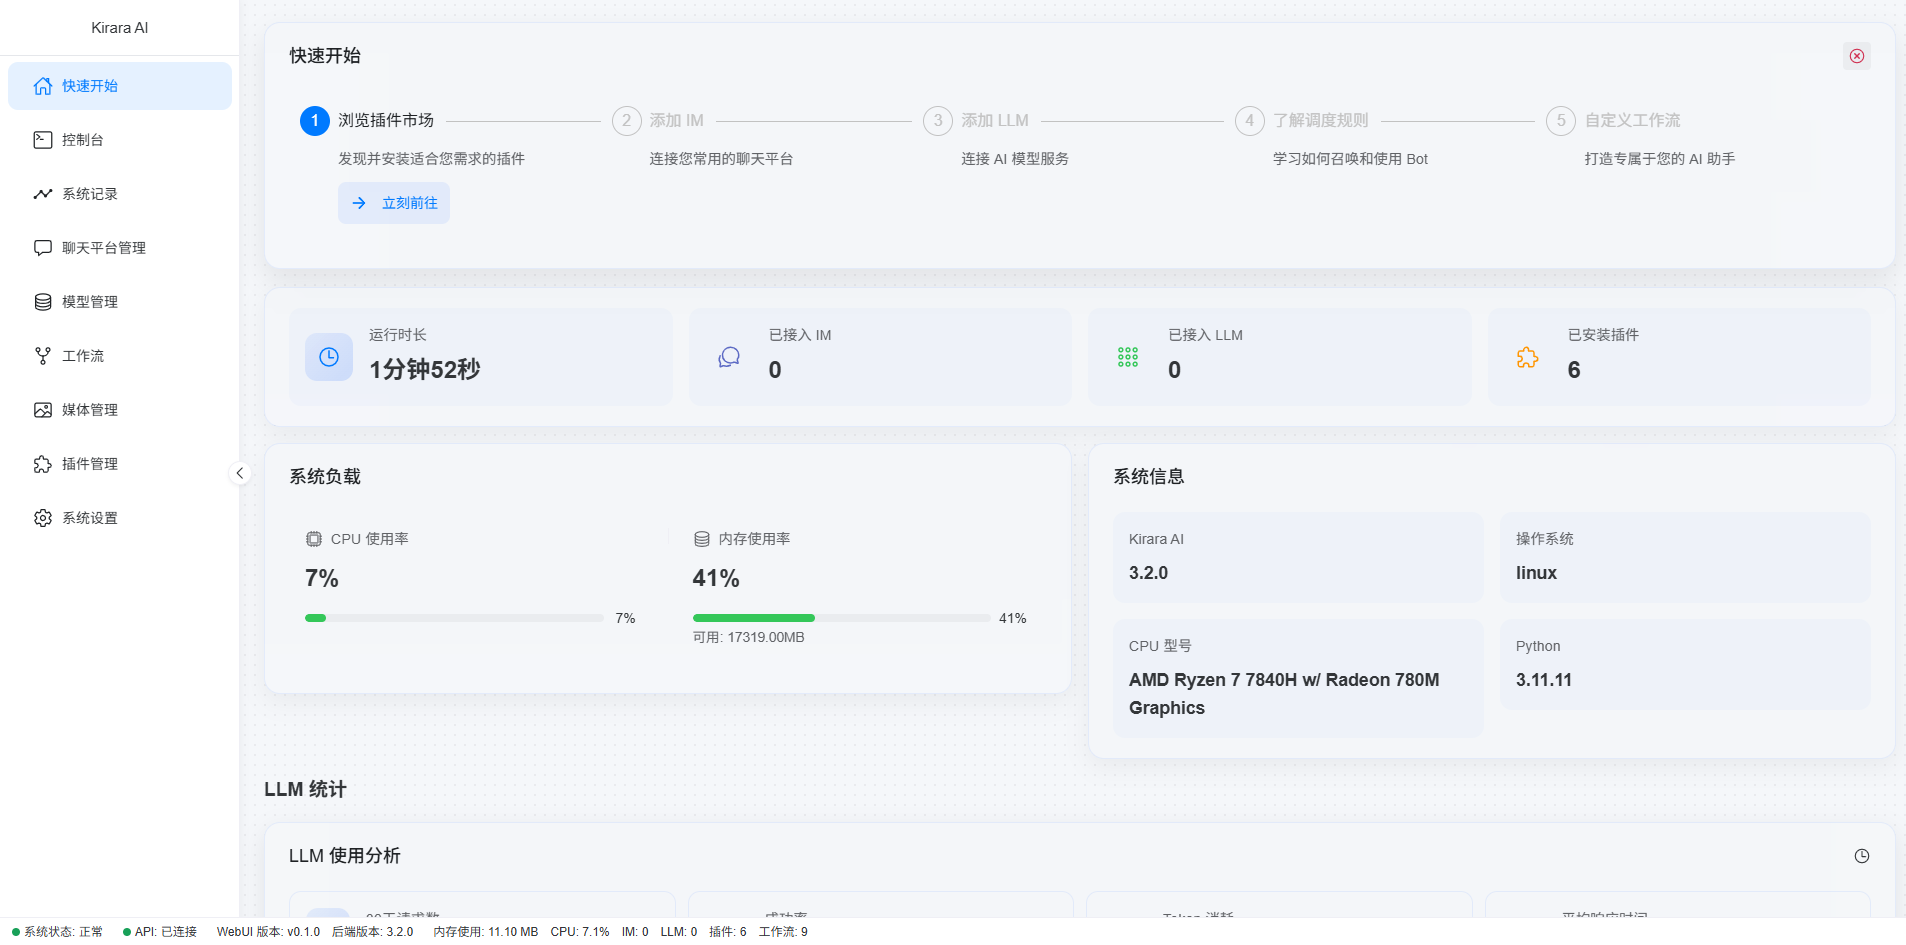Select step 2 添加 IM

point(659,120)
